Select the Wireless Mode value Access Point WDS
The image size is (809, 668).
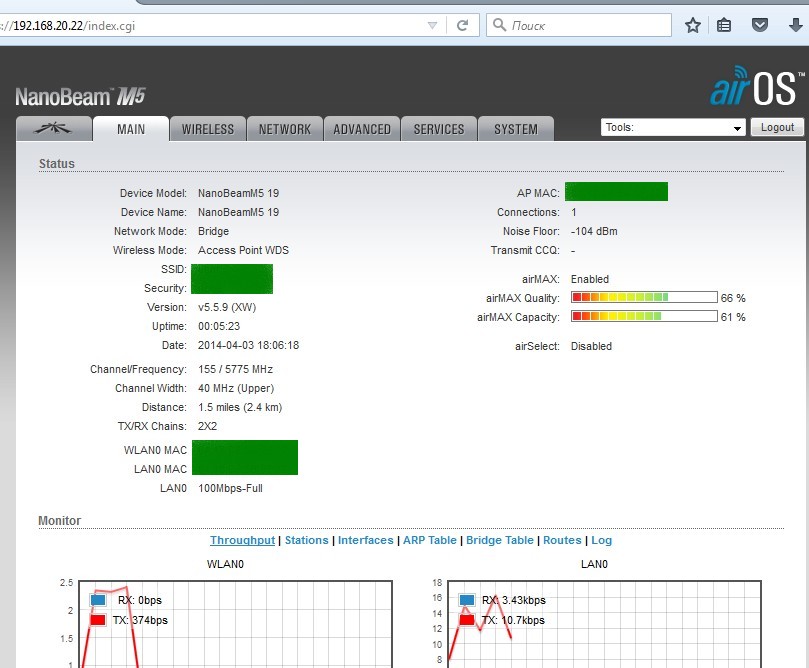click(x=244, y=250)
